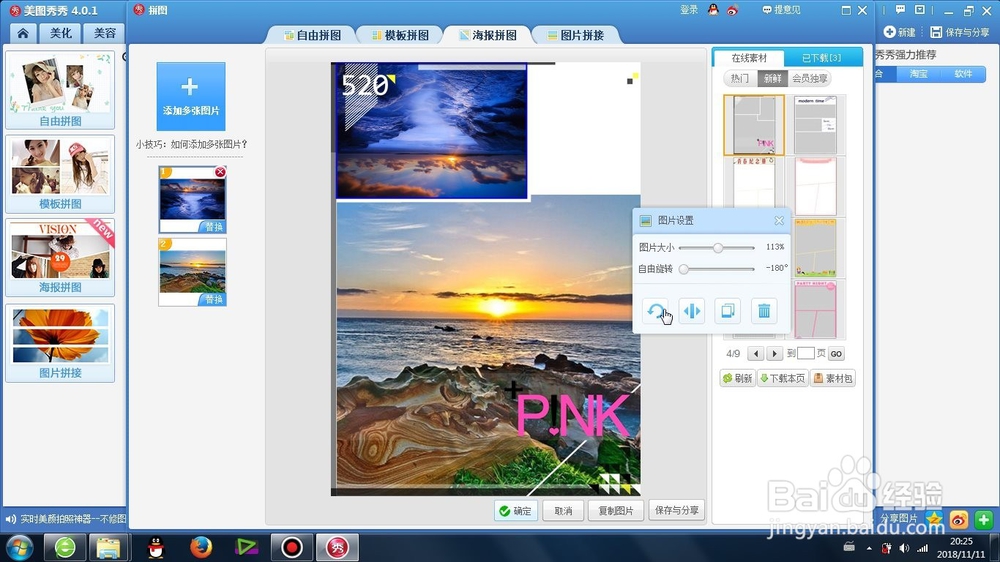Open 海报拼图 mode in left sidebar
The width and height of the screenshot is (1000, 562).
pos(60,258)
